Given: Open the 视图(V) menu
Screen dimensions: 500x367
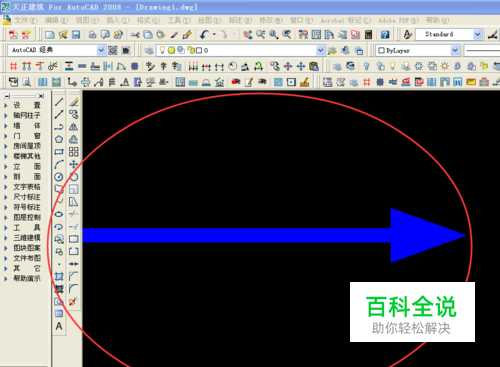Looking at the screenshot, I should tap(87, 21).
